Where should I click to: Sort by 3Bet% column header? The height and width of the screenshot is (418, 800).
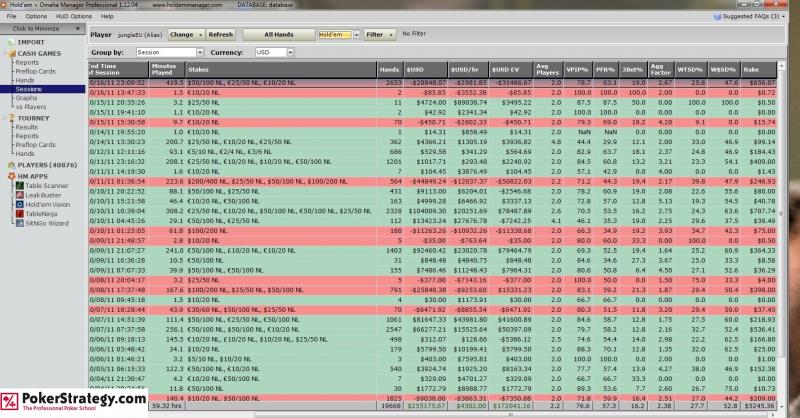pos(634,69)
